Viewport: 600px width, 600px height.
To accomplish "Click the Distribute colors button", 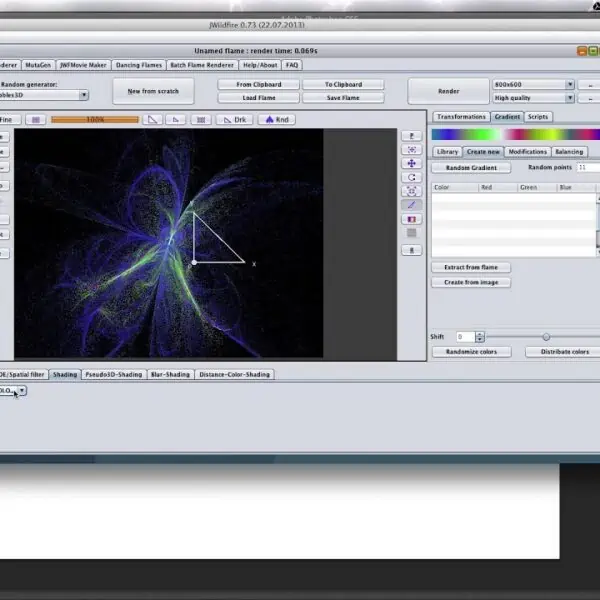I will 564,352.
